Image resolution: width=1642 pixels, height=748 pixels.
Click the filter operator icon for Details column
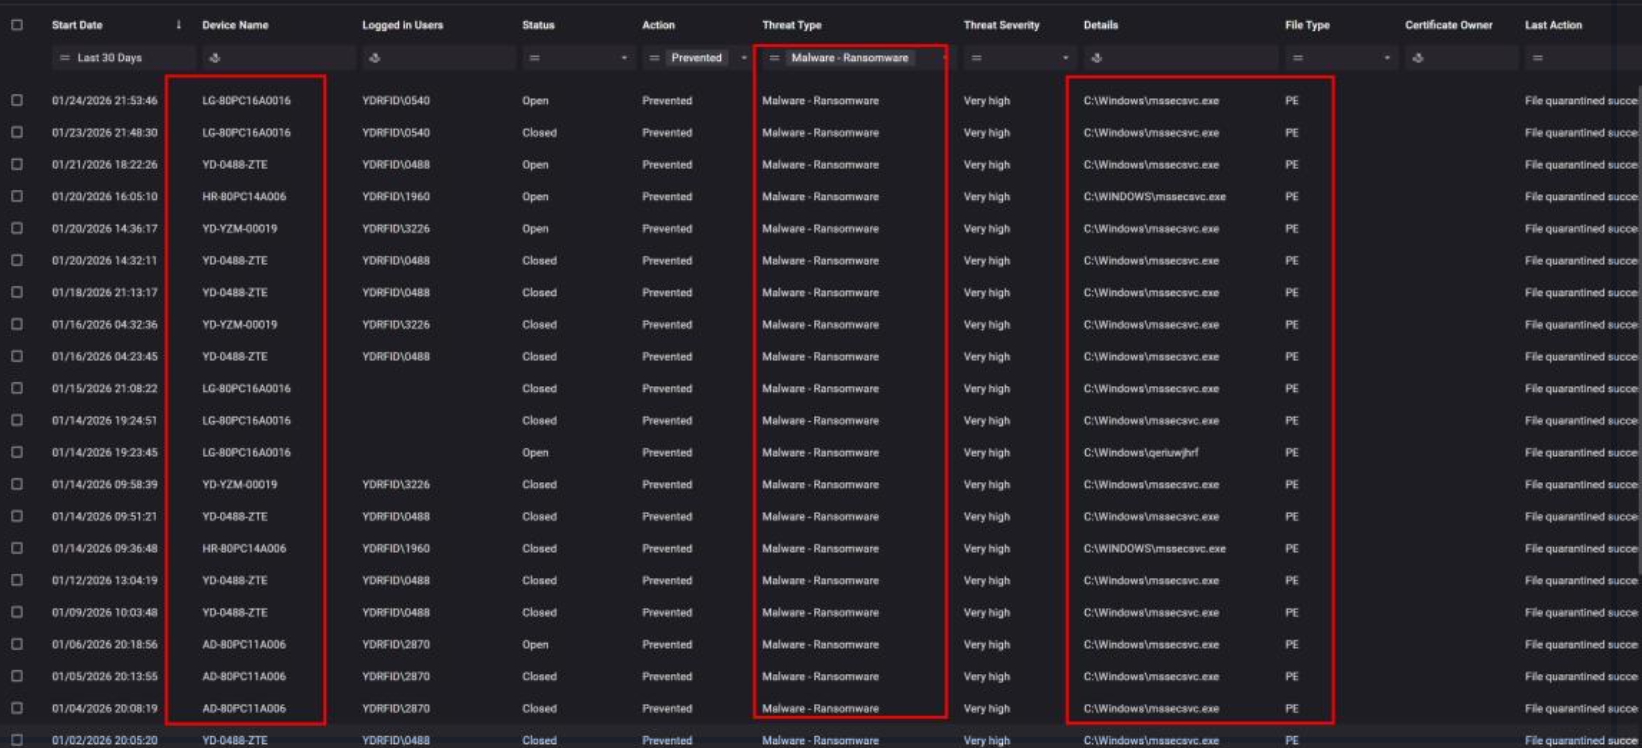(x=1096, y=58)
